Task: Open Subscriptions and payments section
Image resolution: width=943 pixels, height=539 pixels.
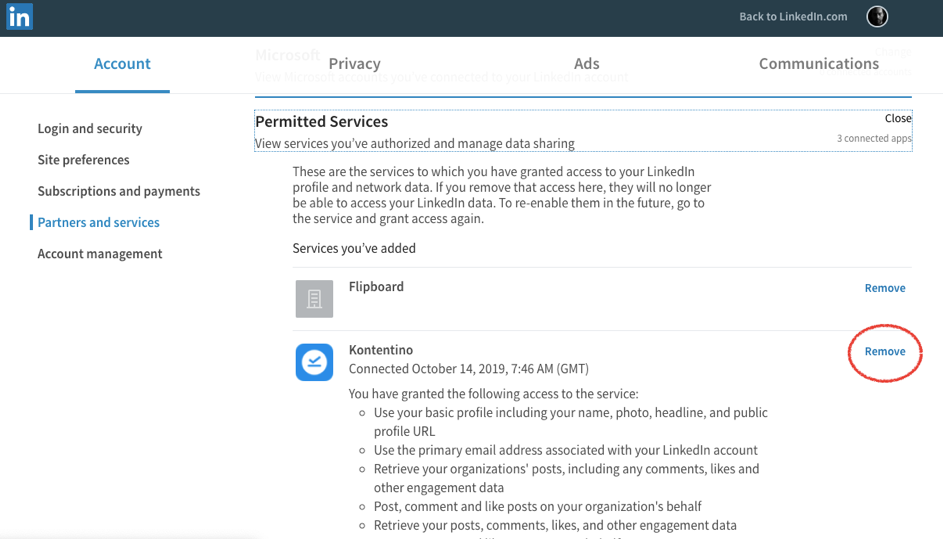Action: (x=118, y=191)
